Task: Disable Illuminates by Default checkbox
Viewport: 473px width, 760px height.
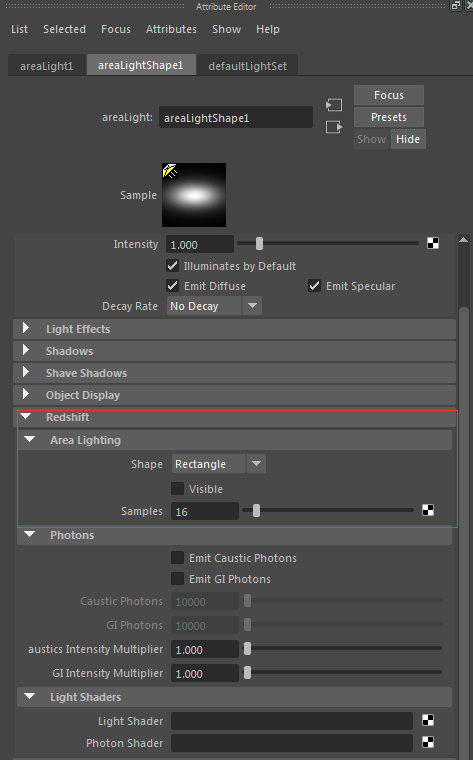Action: point(172,266)
